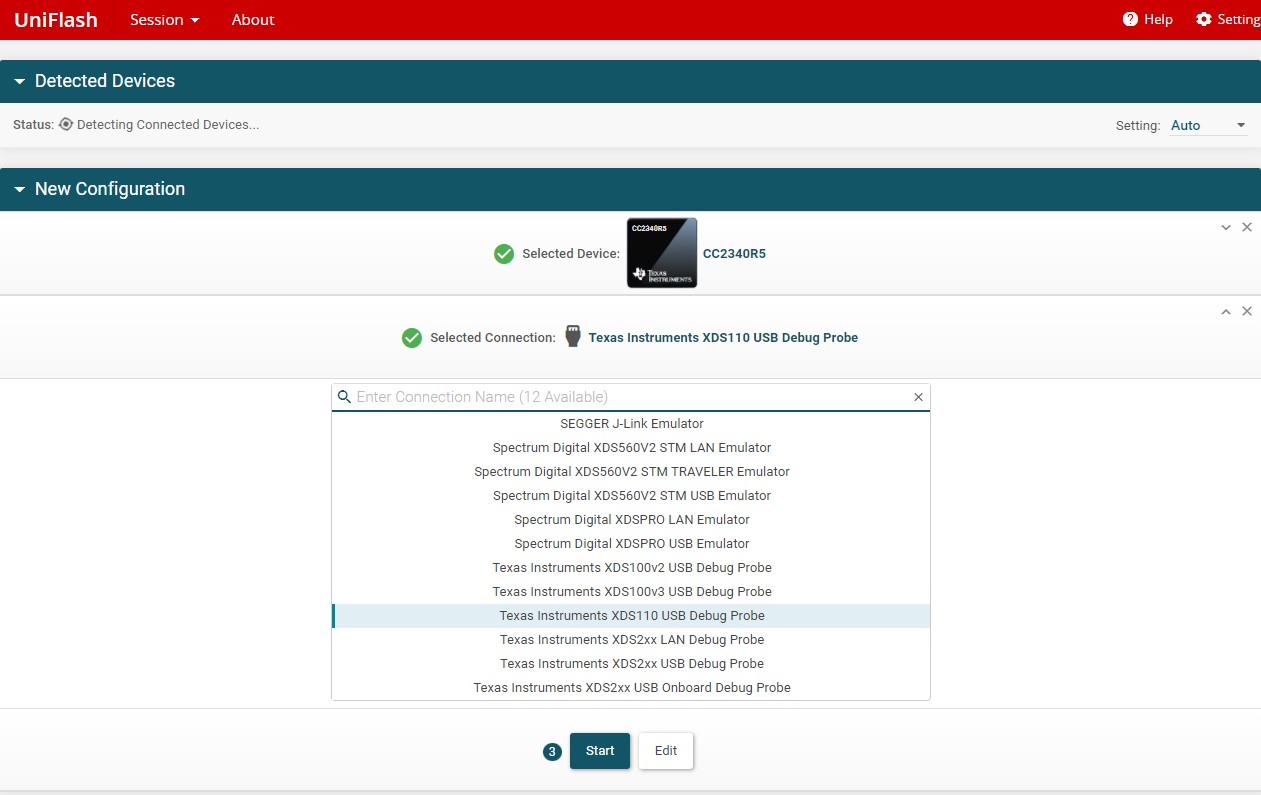1261x795 pixels.
Task: Select SEGGER J-Link Emulator from the list
Action: point(631,423)
